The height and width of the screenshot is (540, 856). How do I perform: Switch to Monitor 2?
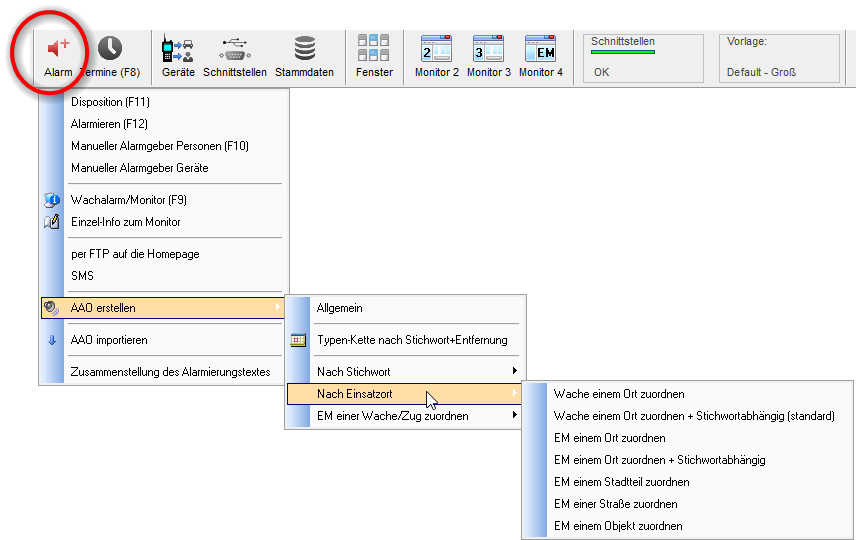[437, 48]
